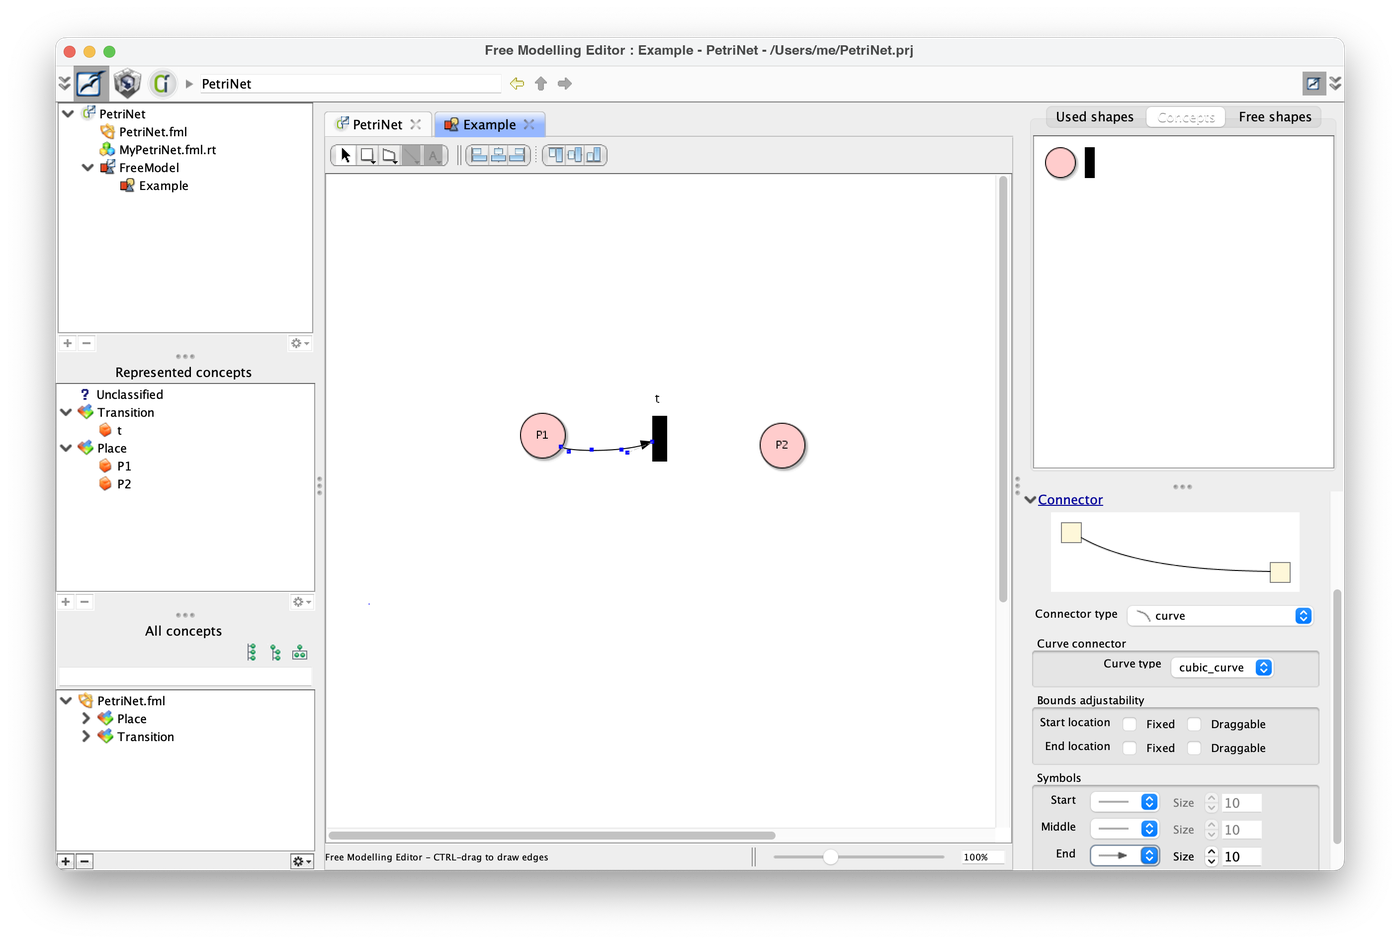Switch to the cube-shaped perspective icon
Viewport: 1400px width, 944px height.
127,83
